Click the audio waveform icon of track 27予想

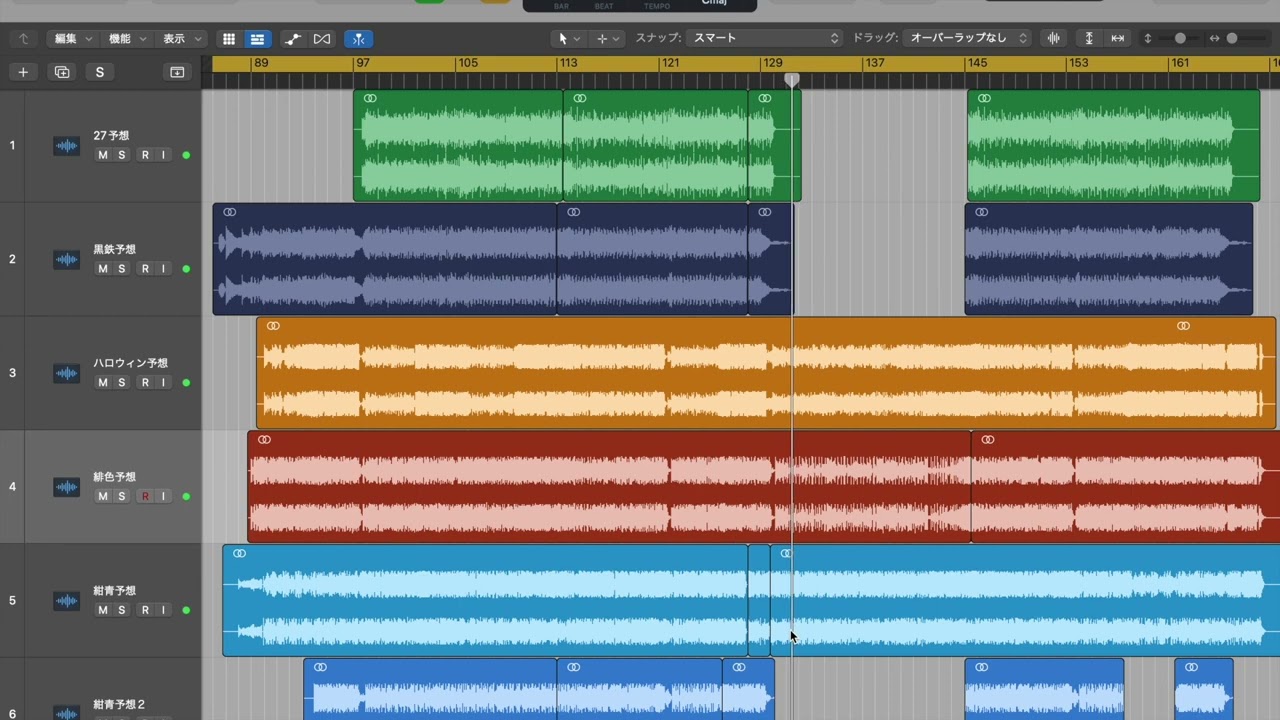click(x=66, y=146)
